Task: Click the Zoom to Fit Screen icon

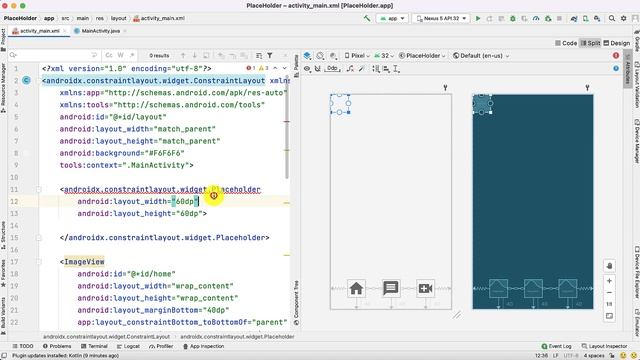Action: click(x=609, y=316)
